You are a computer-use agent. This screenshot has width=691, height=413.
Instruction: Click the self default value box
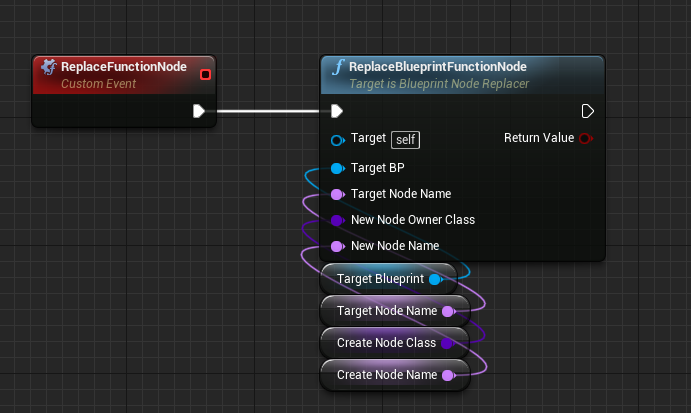(x=405, y=140)
